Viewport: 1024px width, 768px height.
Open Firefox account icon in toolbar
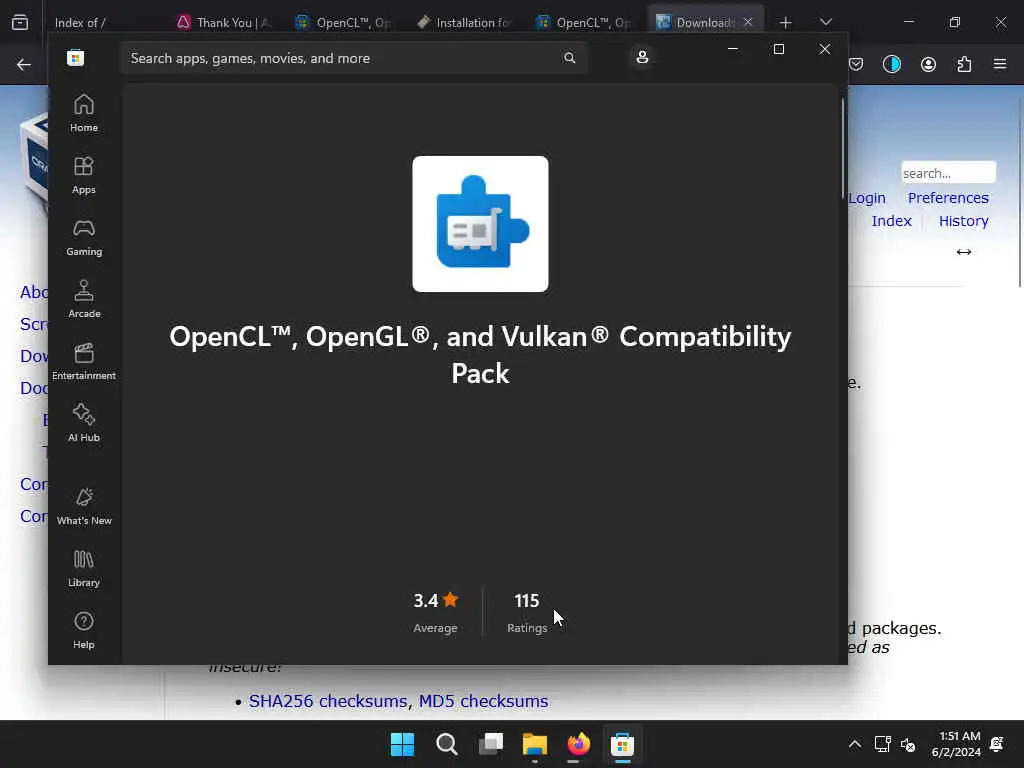(x=928, y=64)
